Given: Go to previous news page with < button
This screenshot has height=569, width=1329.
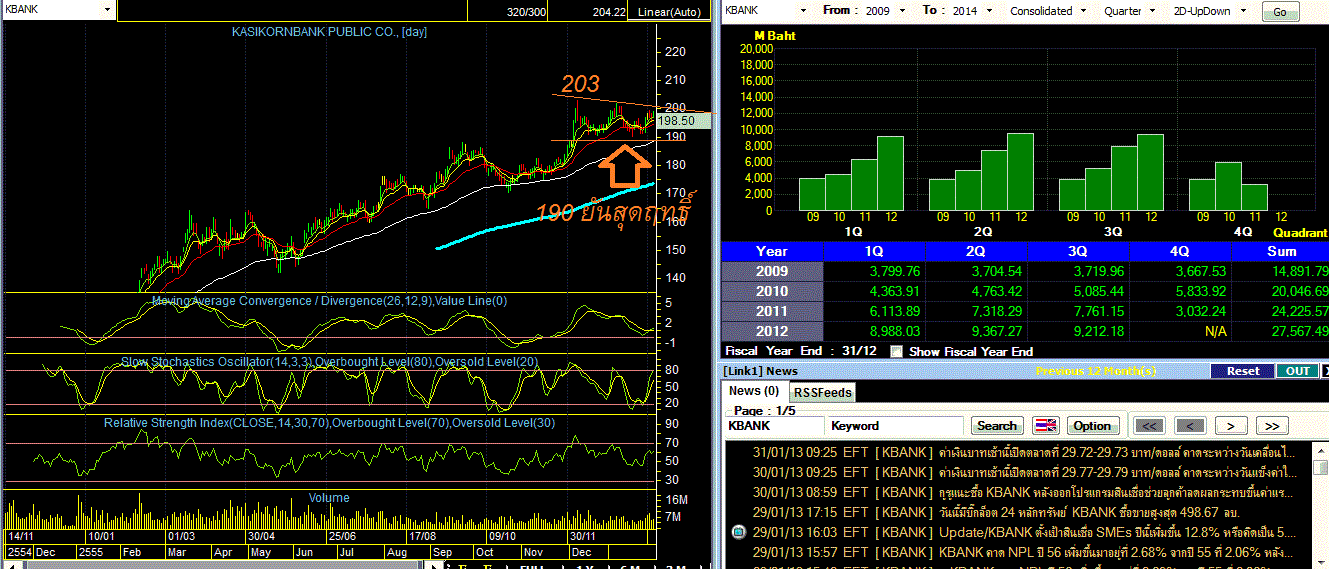Looking at the screenshot, I should [1190, 425].
